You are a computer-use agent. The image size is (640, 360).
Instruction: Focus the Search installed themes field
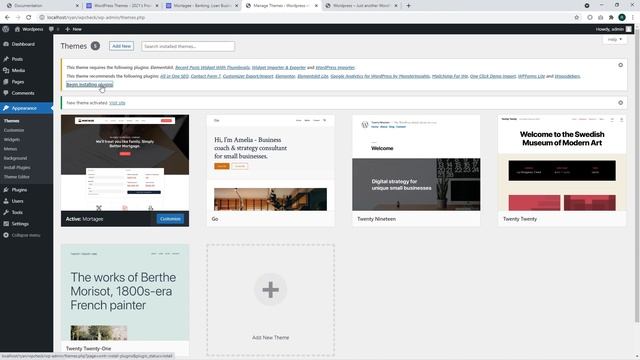[188, 47]
